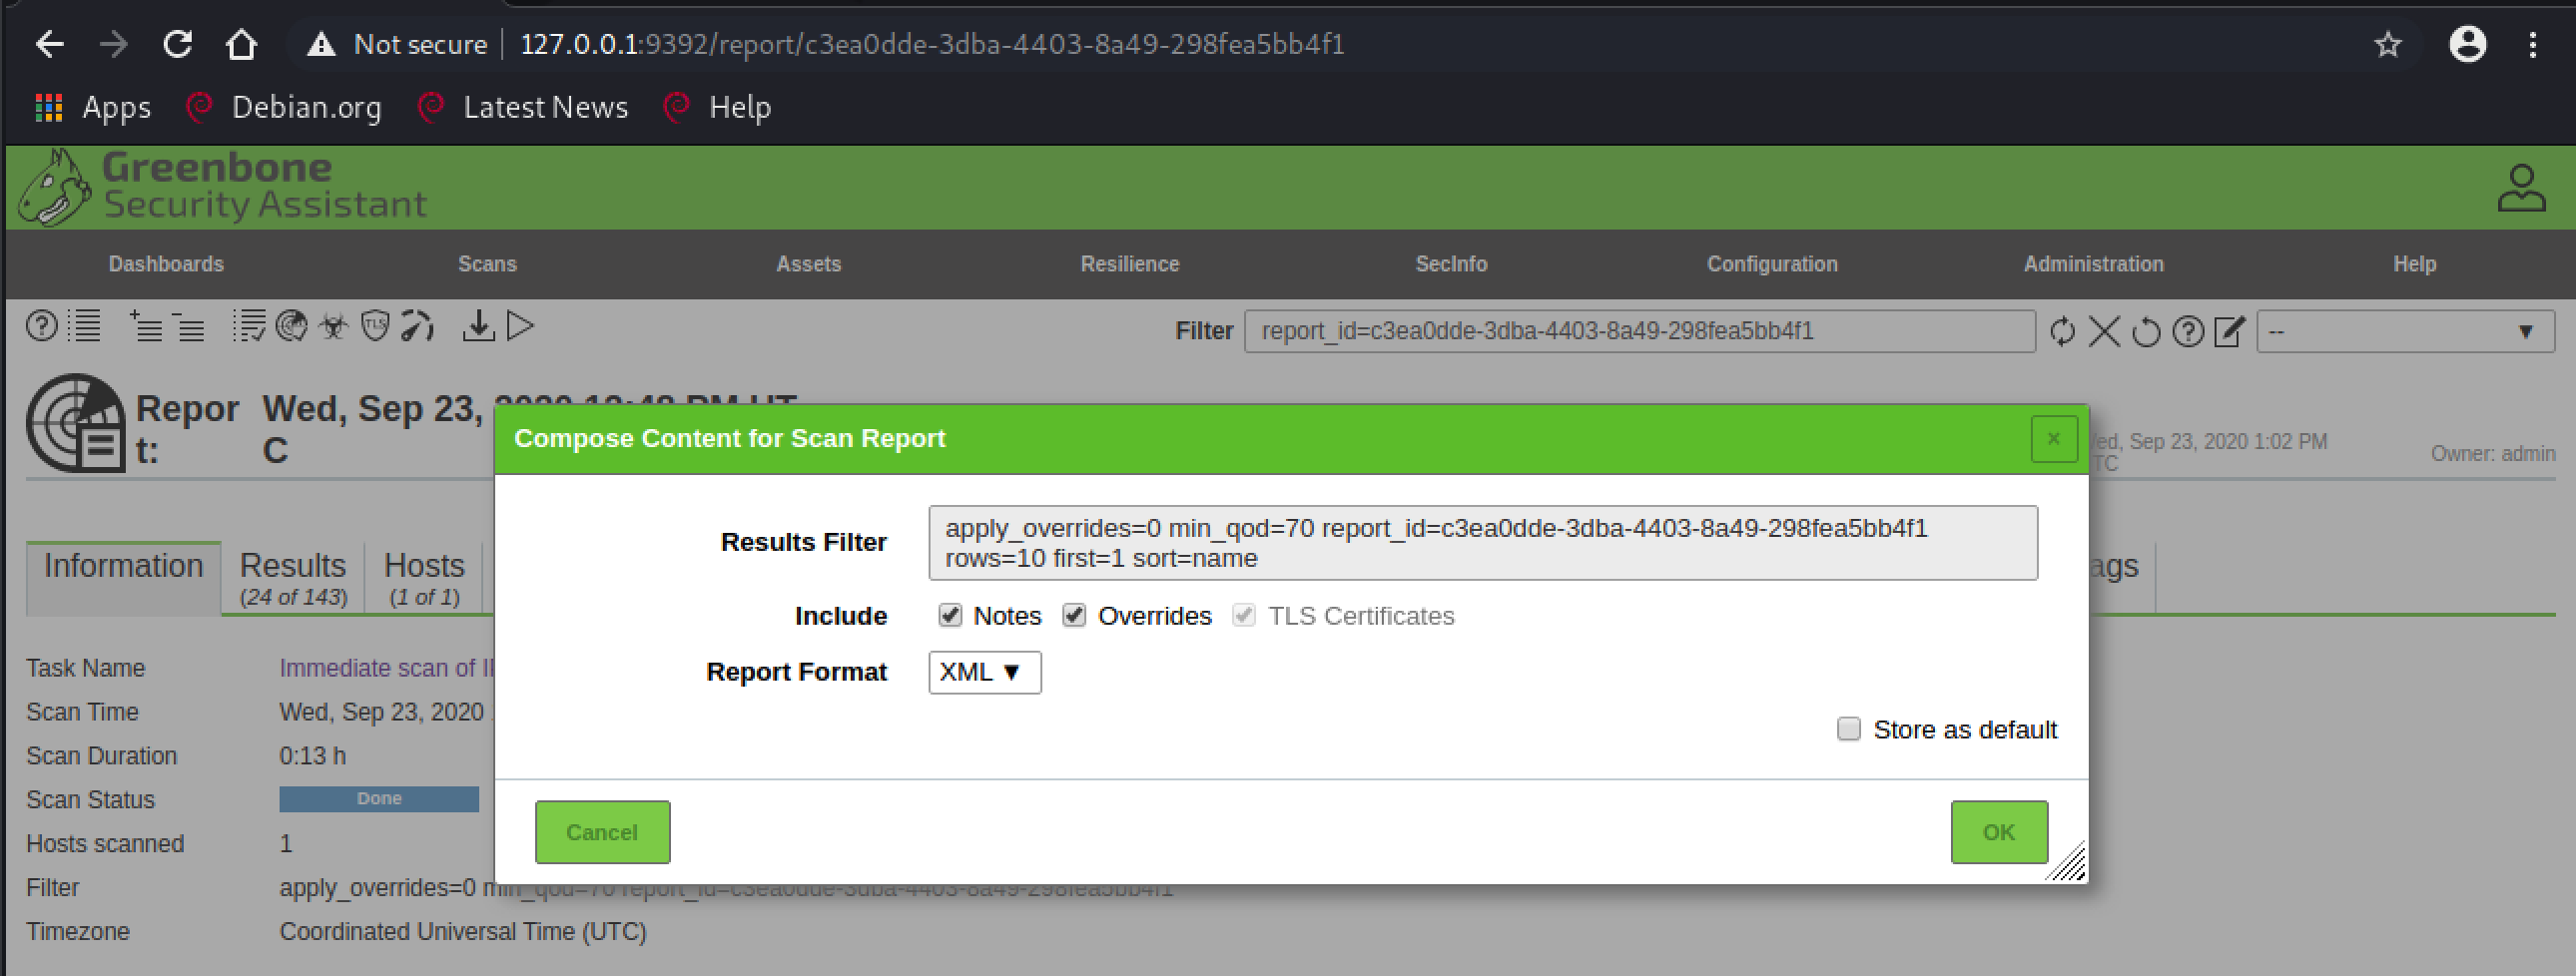
Task: Open the Administration menu
Action: click(2093, 264)
